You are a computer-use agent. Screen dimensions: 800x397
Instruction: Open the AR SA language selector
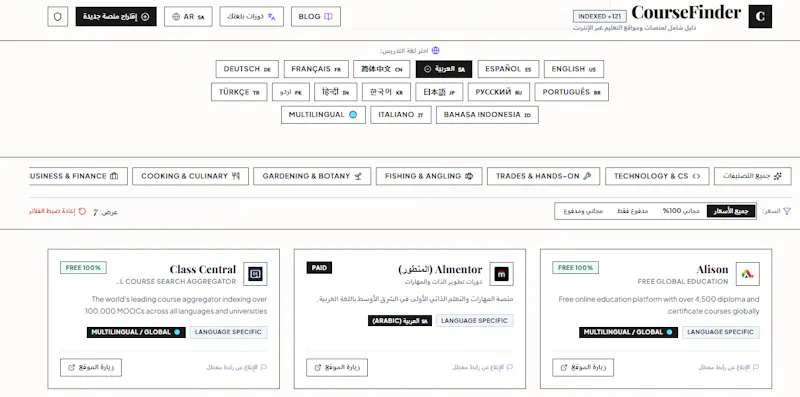[188, 16]
